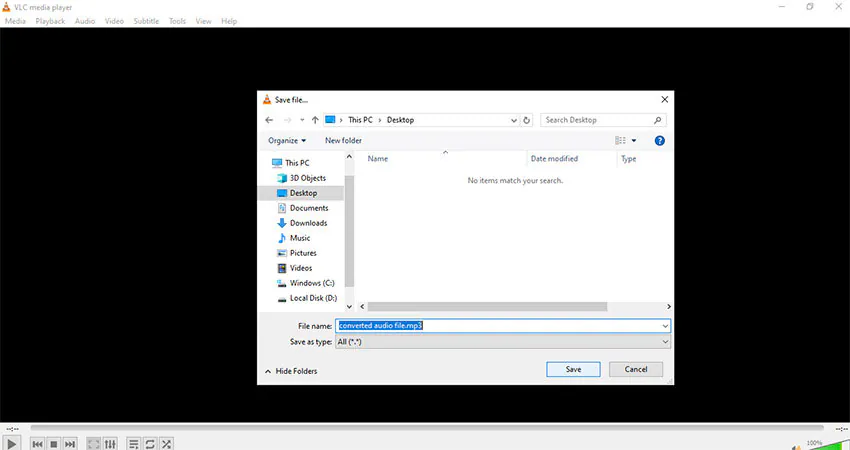This screenshot has height=450, width=850.
Task: Click Cancel in the Save file dialog
Action: click(636, 369)
